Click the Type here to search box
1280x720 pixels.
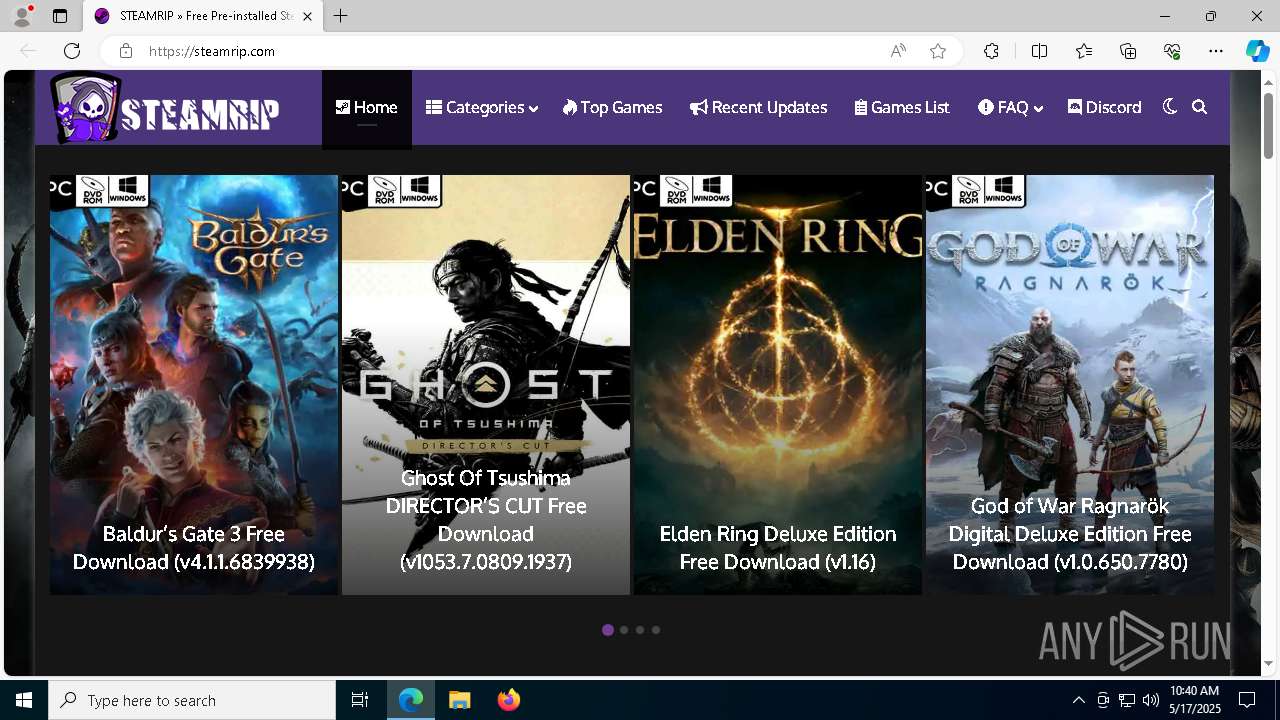pyautogui.click(x=192, y=700)
